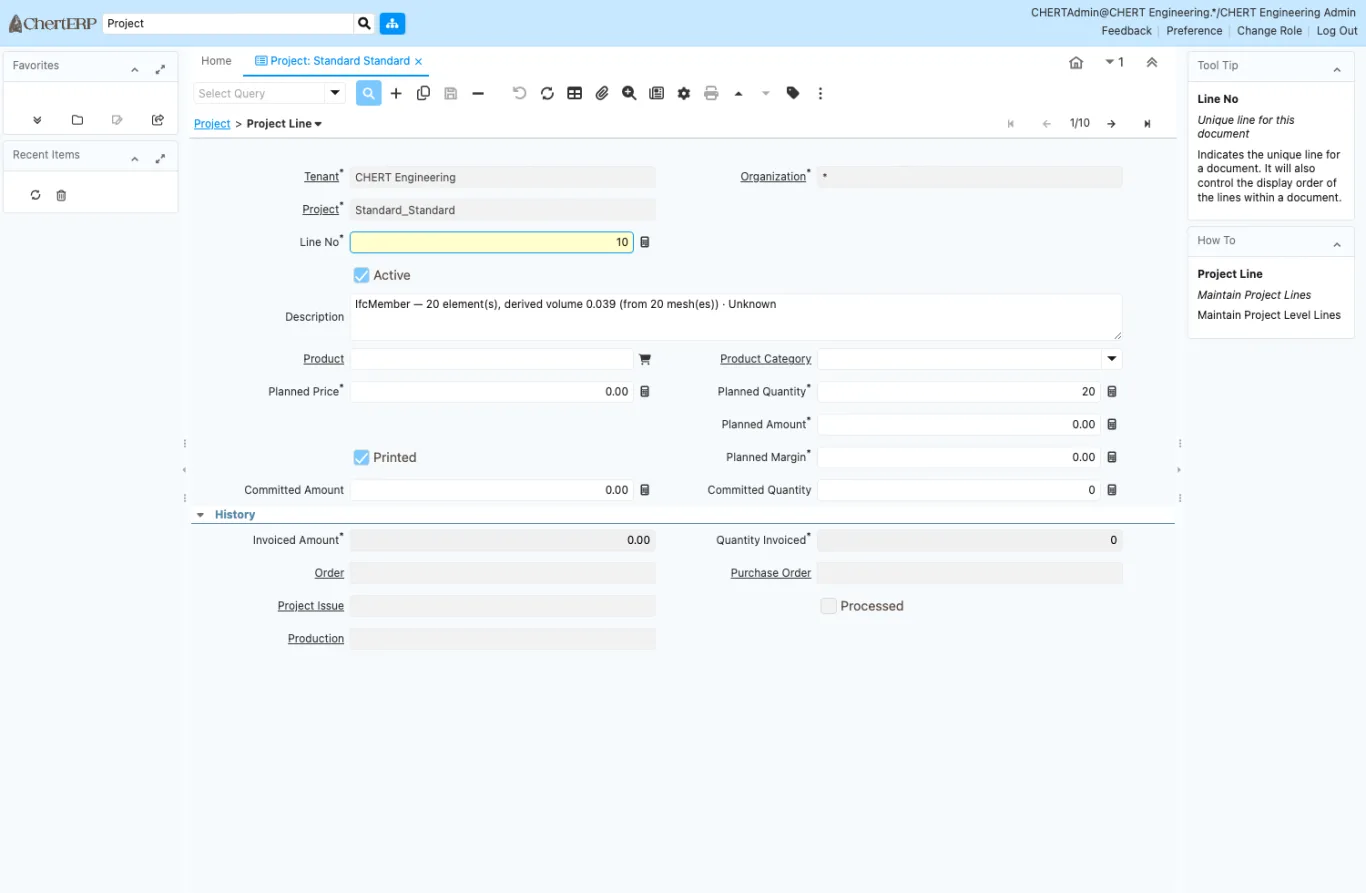Open the Product shopping cart lookup icon
1366x893 pixels.
(x=645, y=359)
